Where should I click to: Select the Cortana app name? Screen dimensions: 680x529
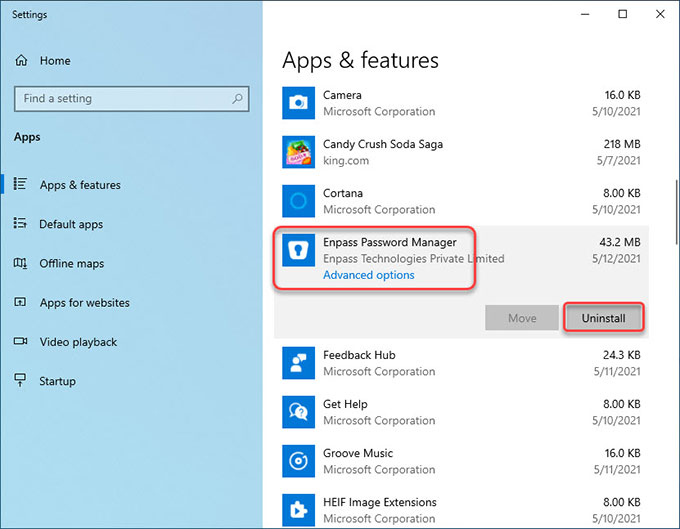click(343, 193)
